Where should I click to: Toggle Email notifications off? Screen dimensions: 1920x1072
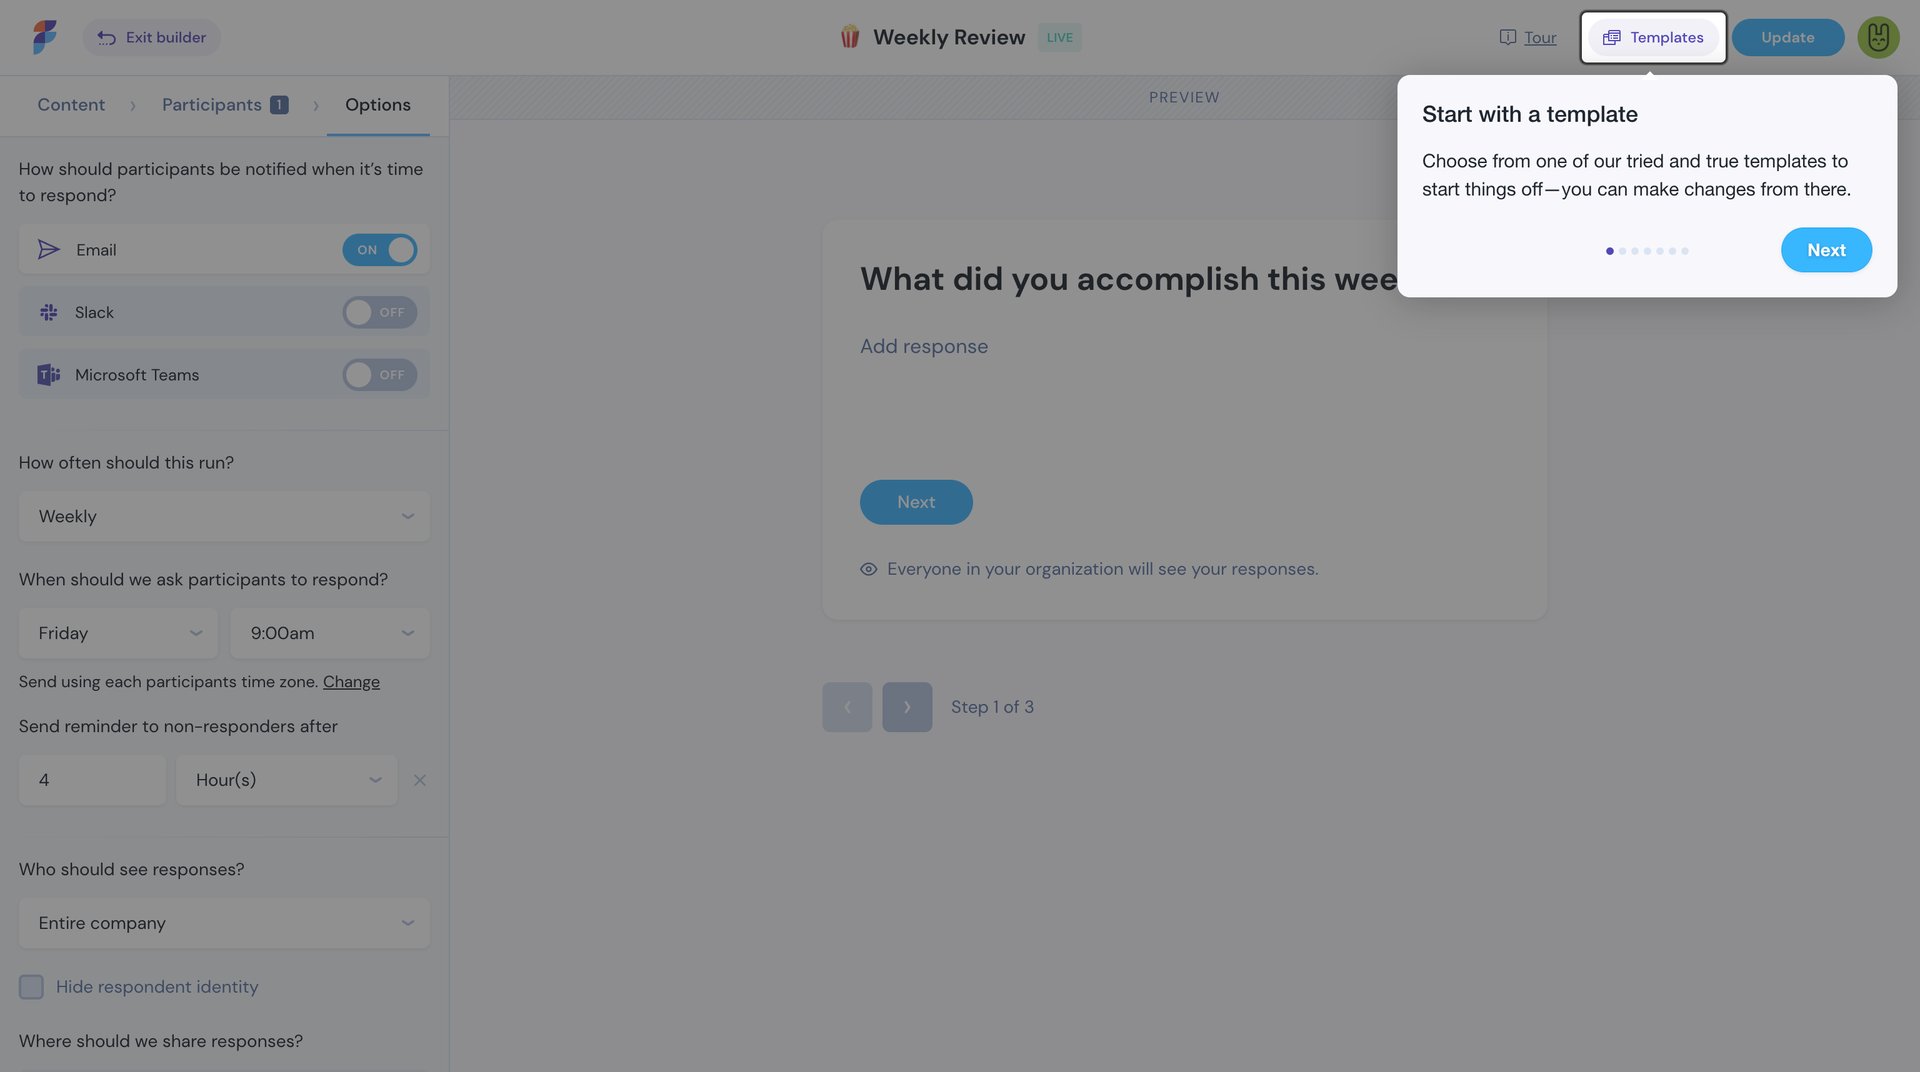(x=380, y=249)
